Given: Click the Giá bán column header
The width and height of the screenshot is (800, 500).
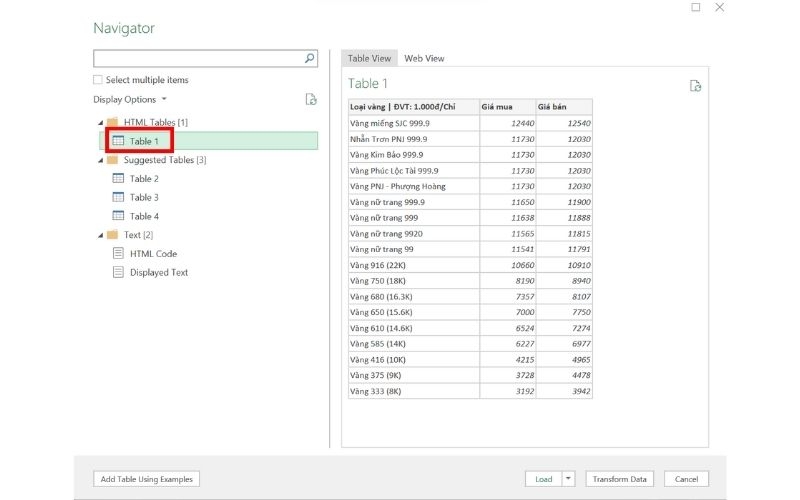Looking at the screenshot, I should pos(564,107).
